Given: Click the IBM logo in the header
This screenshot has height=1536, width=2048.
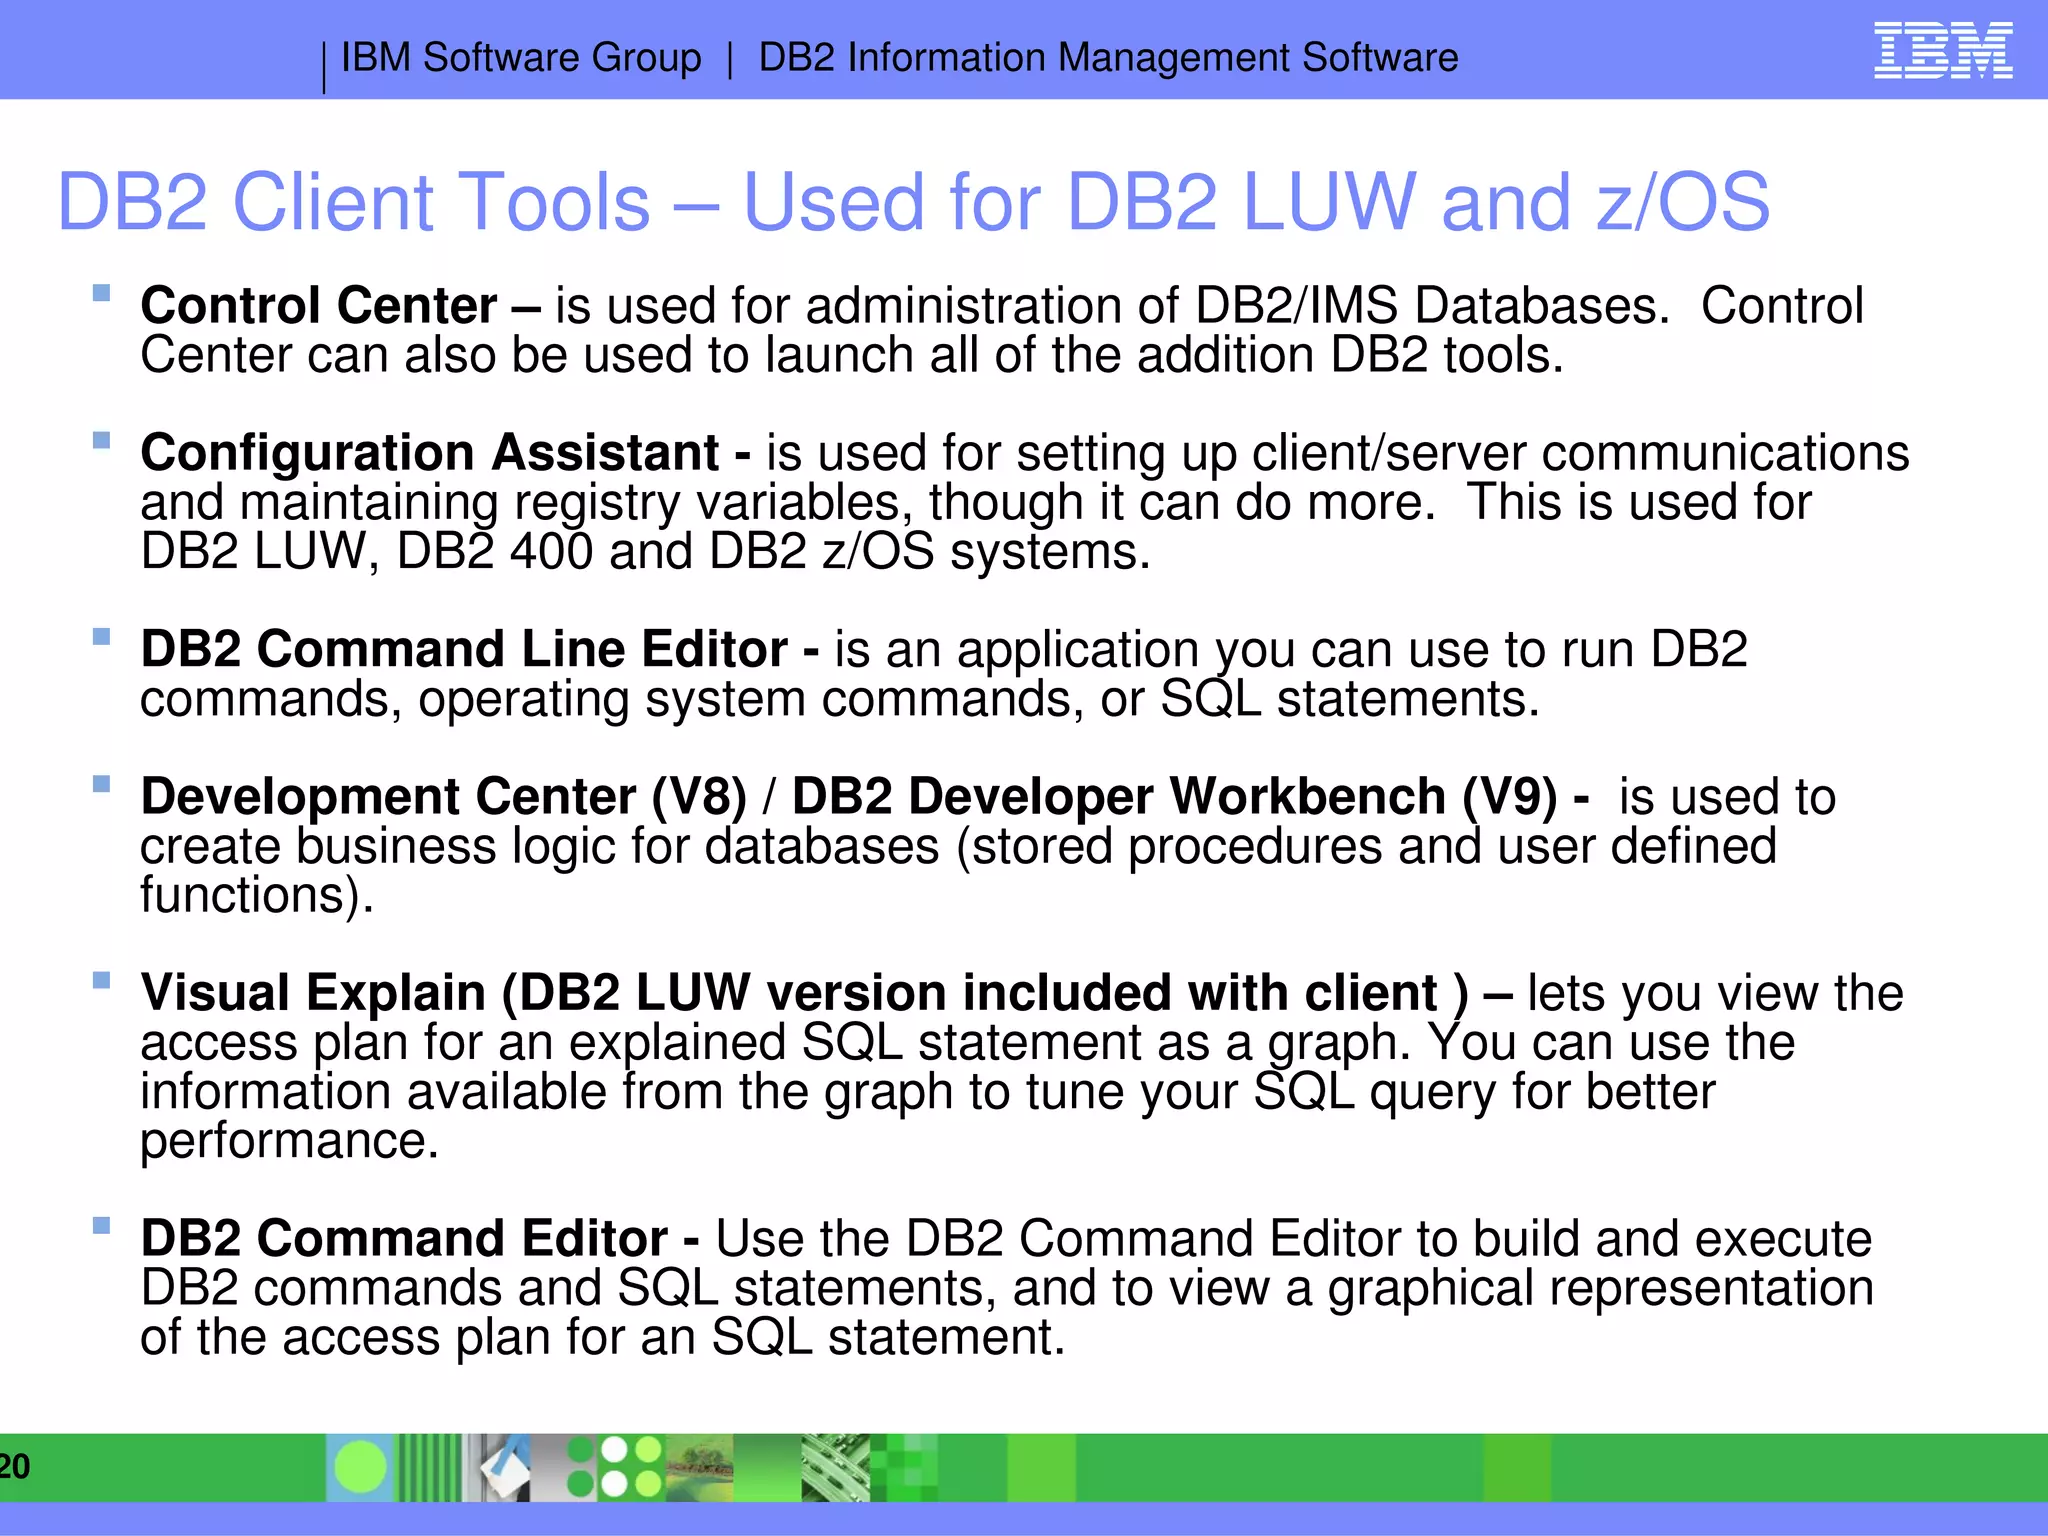Looking at the screenshot, I should 1943,51.
